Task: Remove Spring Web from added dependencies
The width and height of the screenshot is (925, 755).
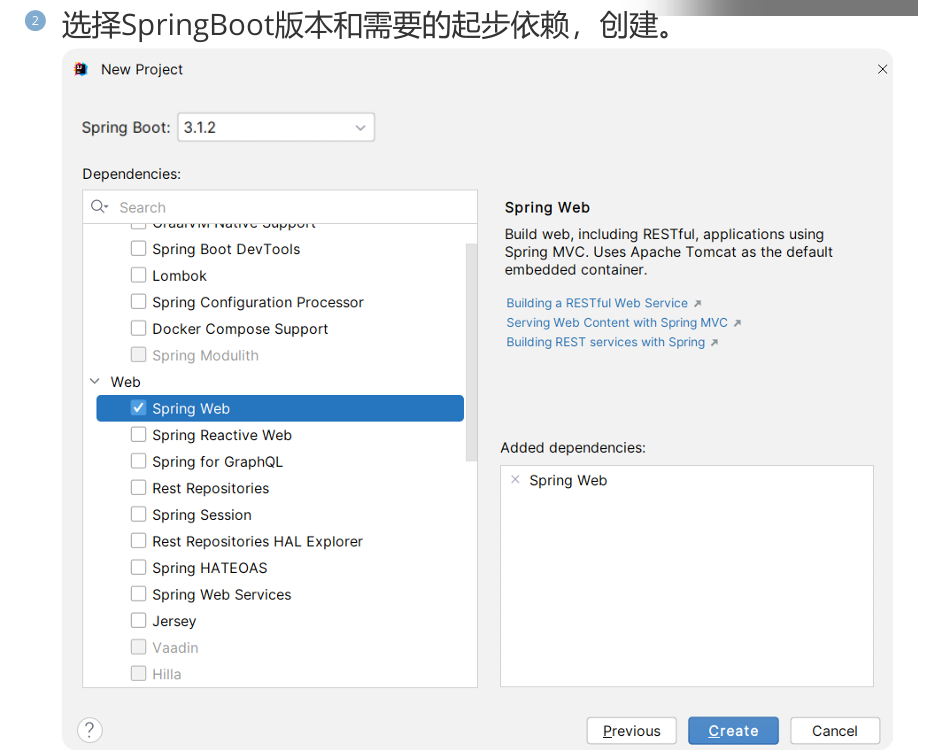Action: pyautogui.click(x=515, y=480)
